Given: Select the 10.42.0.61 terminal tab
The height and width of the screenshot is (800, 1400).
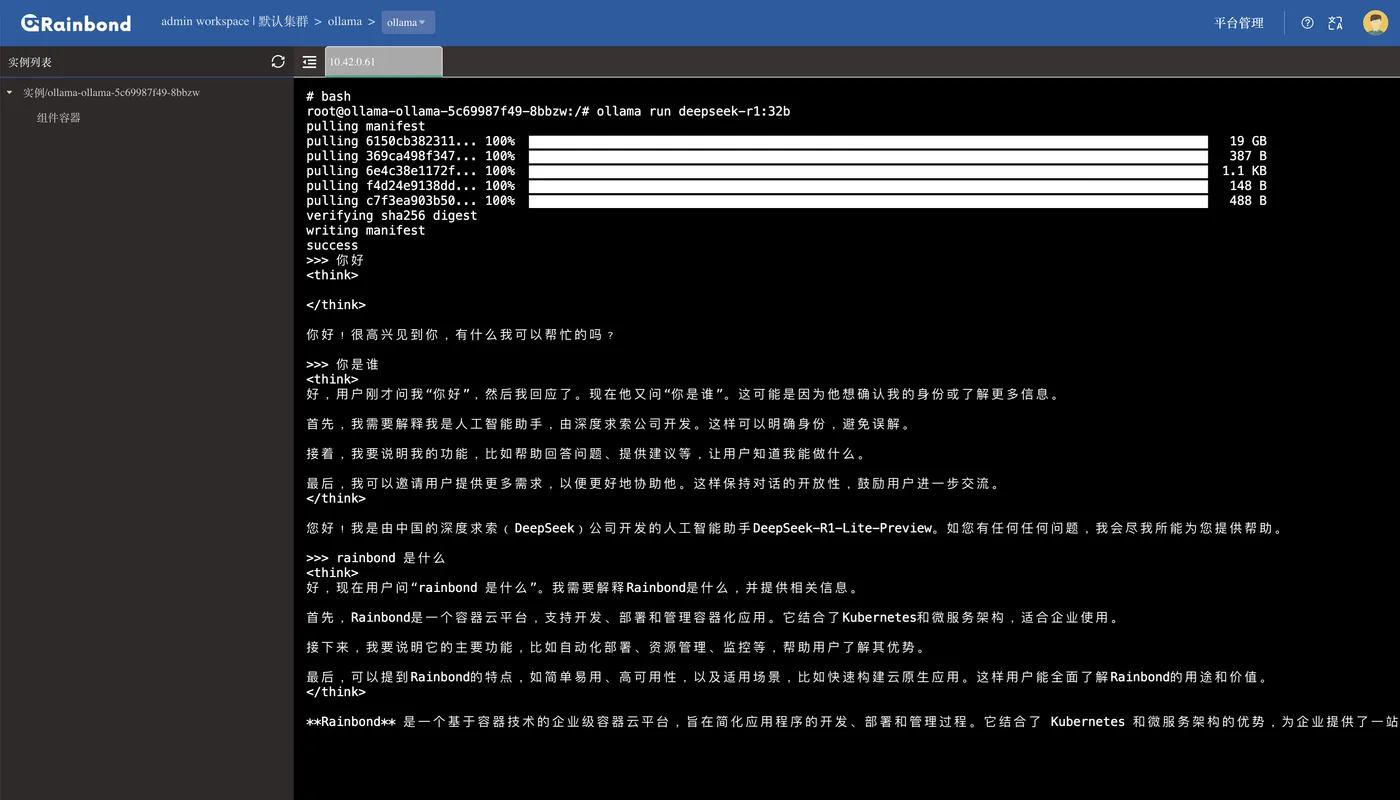Looking at the screenshot, I should pos(383,62).
